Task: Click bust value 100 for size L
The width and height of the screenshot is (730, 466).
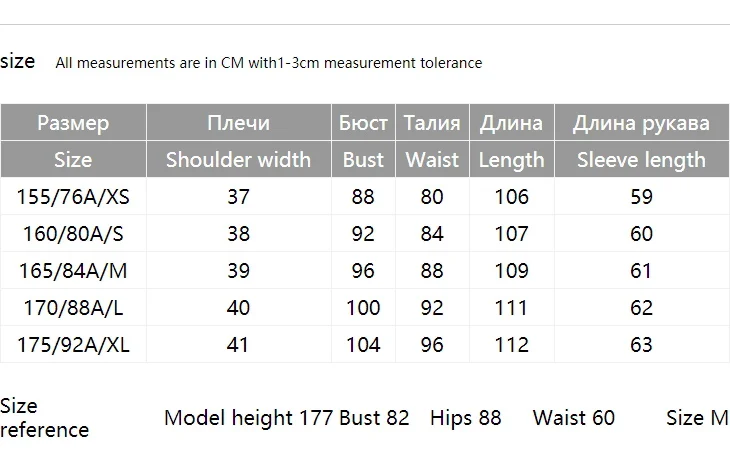Action: [363, 308]
